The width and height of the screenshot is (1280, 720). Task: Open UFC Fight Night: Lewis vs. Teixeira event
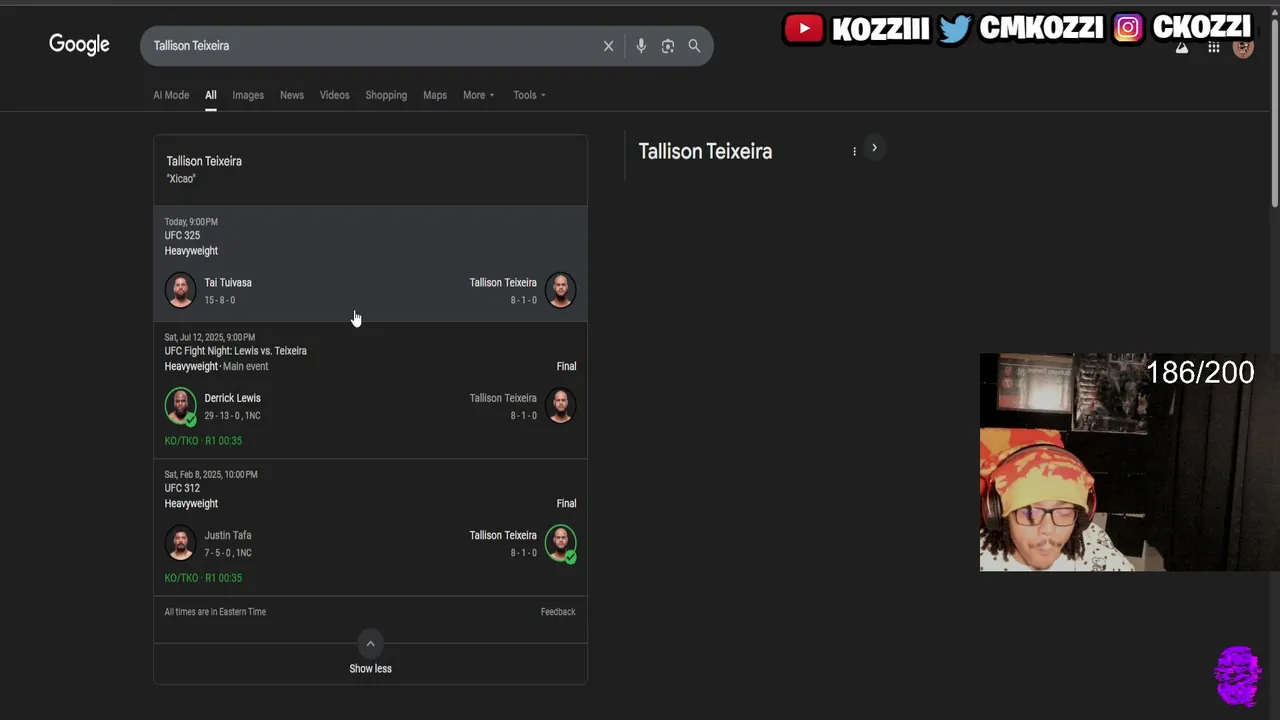[235, 351]
